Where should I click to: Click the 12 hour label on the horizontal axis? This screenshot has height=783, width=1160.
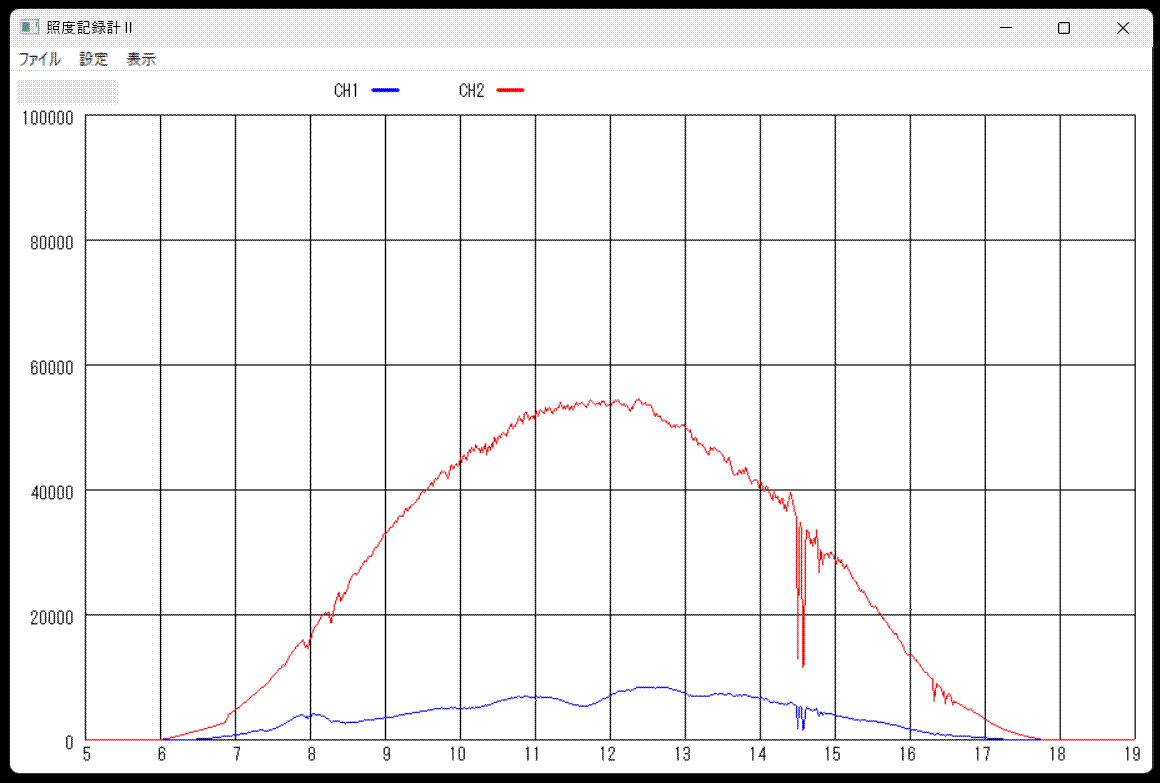pos(609,755)
